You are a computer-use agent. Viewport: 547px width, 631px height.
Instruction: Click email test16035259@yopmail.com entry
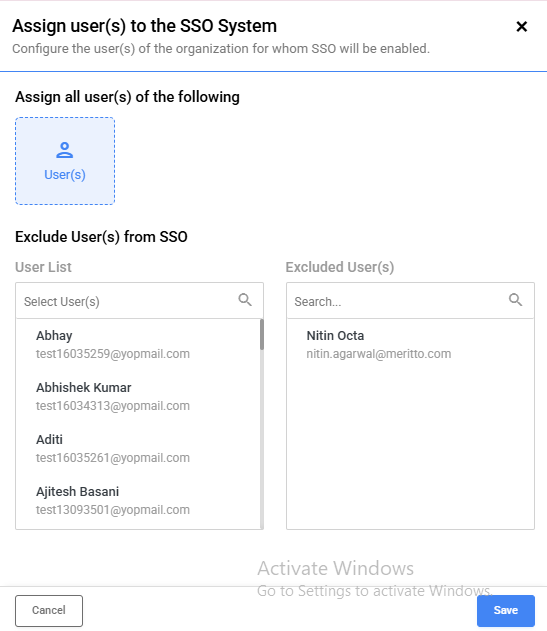point(113,354)
